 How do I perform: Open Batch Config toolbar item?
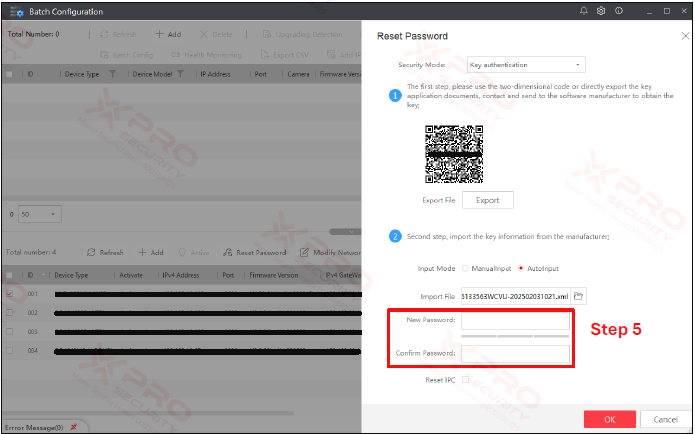[126, 55]
